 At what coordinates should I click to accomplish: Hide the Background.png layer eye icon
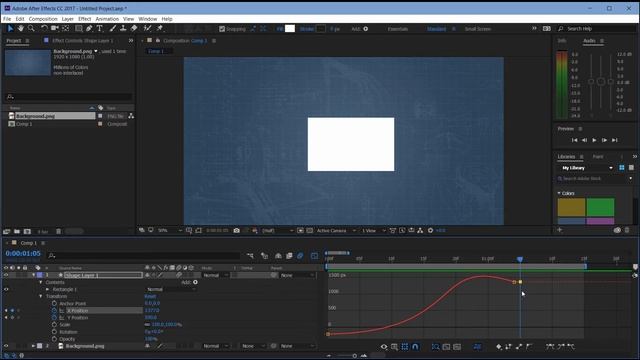tap(6, 346)
